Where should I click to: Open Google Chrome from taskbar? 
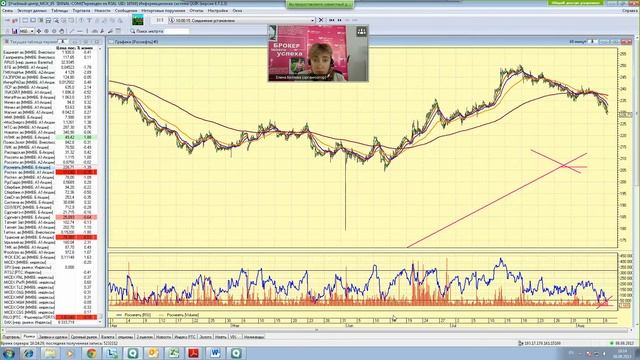(x=91, y=353)
